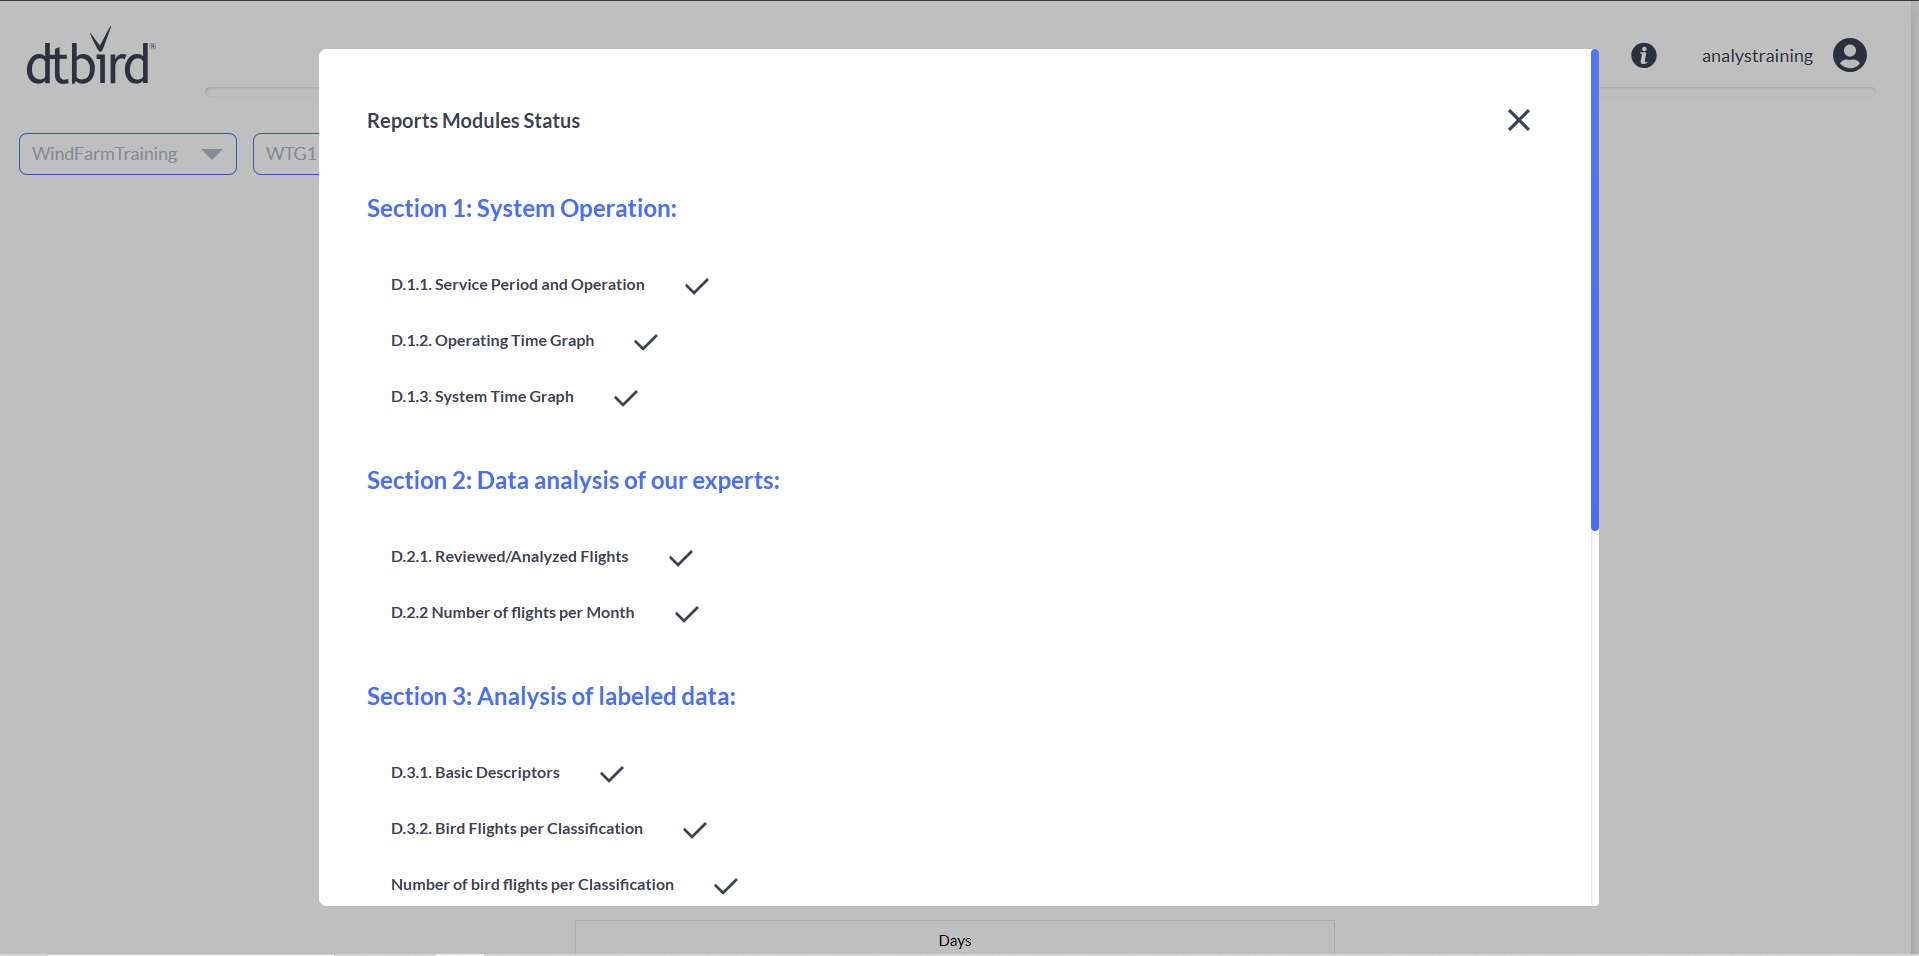Click checkmark beside System Time Graph
1919x956 pixels.
[625, 398]
